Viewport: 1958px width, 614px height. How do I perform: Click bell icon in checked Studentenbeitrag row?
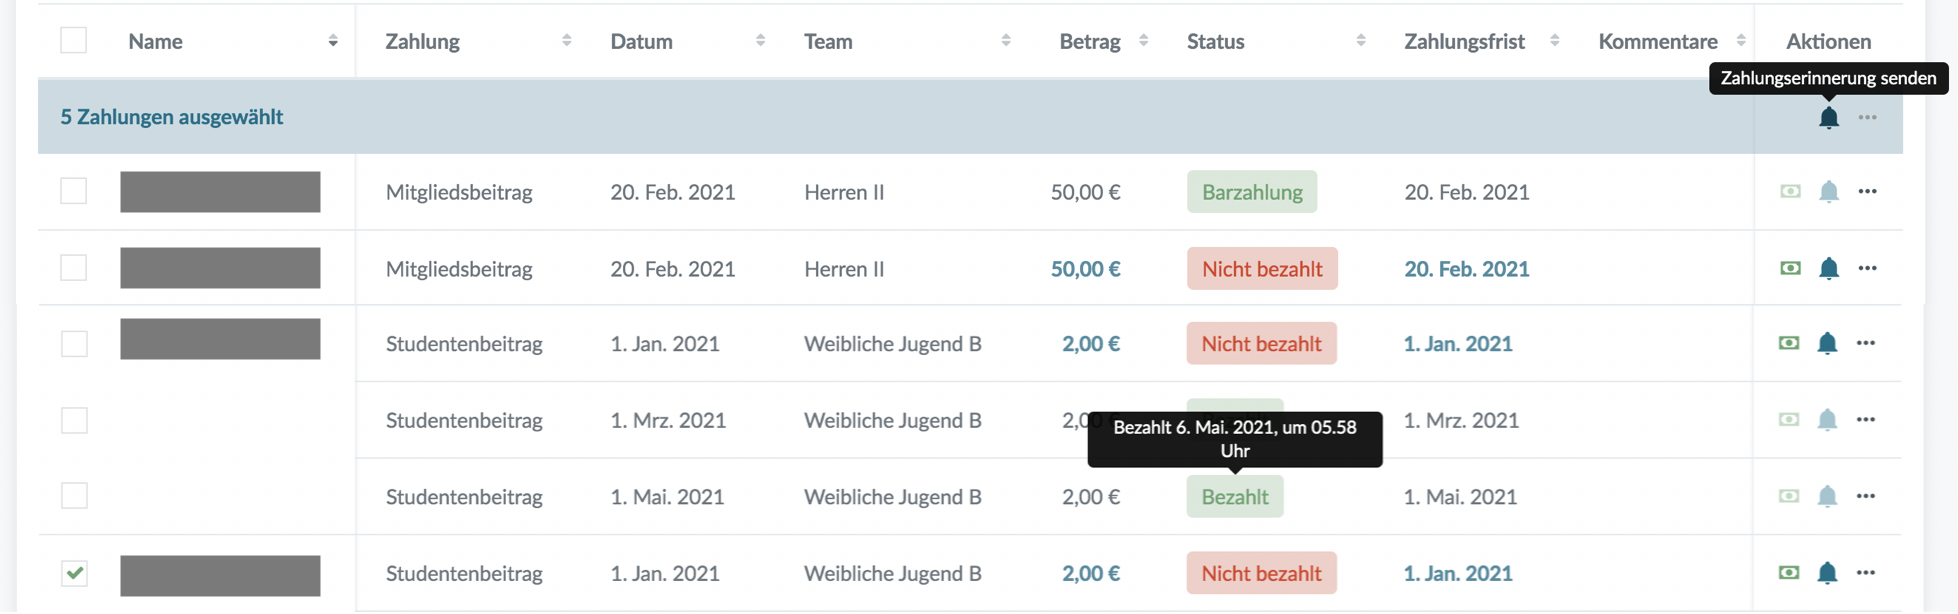(x=1827, y=573)
